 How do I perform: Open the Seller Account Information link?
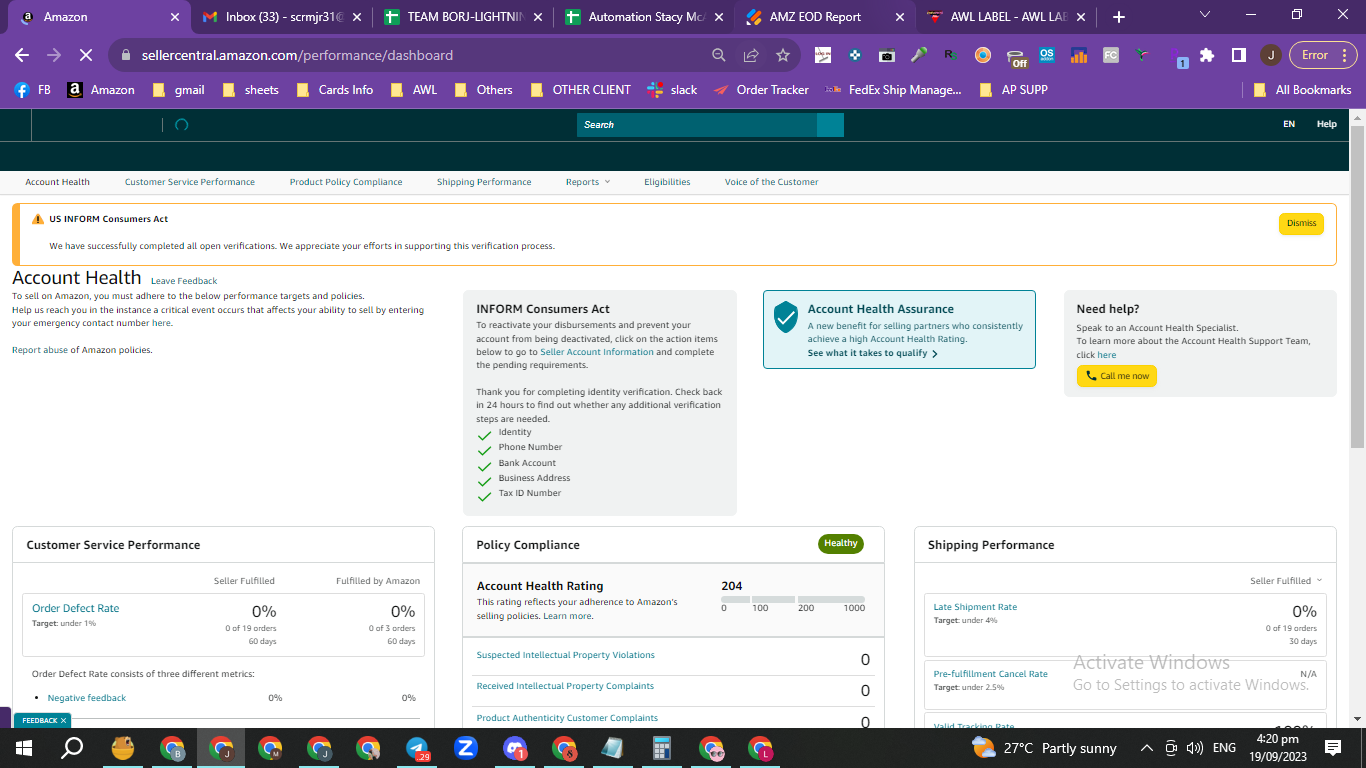(x=597, y=352)
